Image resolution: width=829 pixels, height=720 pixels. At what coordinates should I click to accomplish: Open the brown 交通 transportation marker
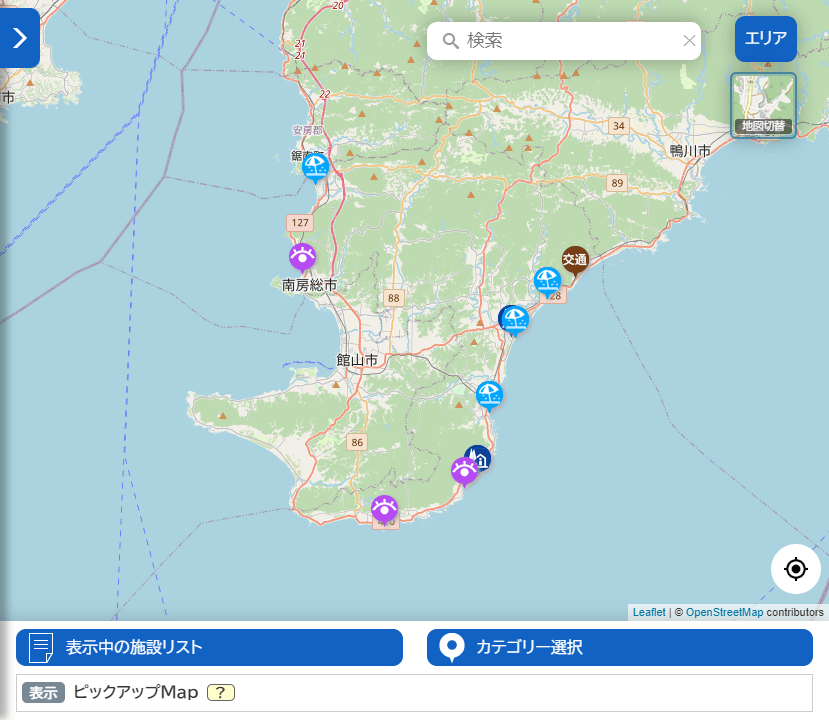pyautogui.click(x=574, y=259)
